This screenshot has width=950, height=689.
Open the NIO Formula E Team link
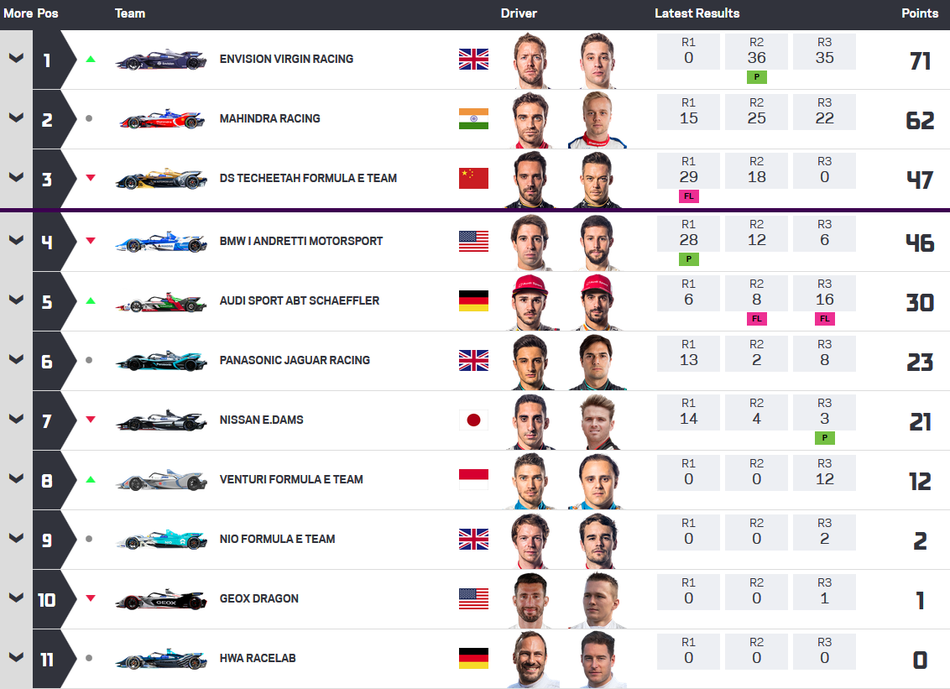tap(277, 539)
